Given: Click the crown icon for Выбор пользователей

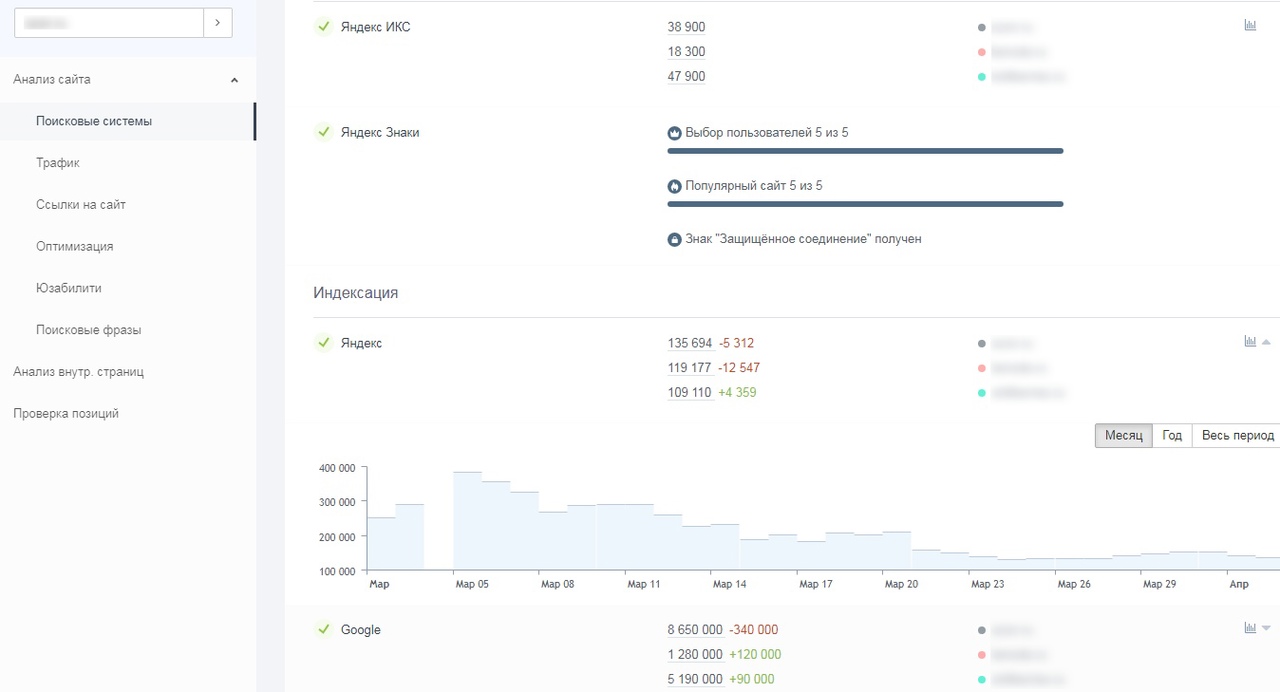Looking at the screenshot, I should coord(674,133).
